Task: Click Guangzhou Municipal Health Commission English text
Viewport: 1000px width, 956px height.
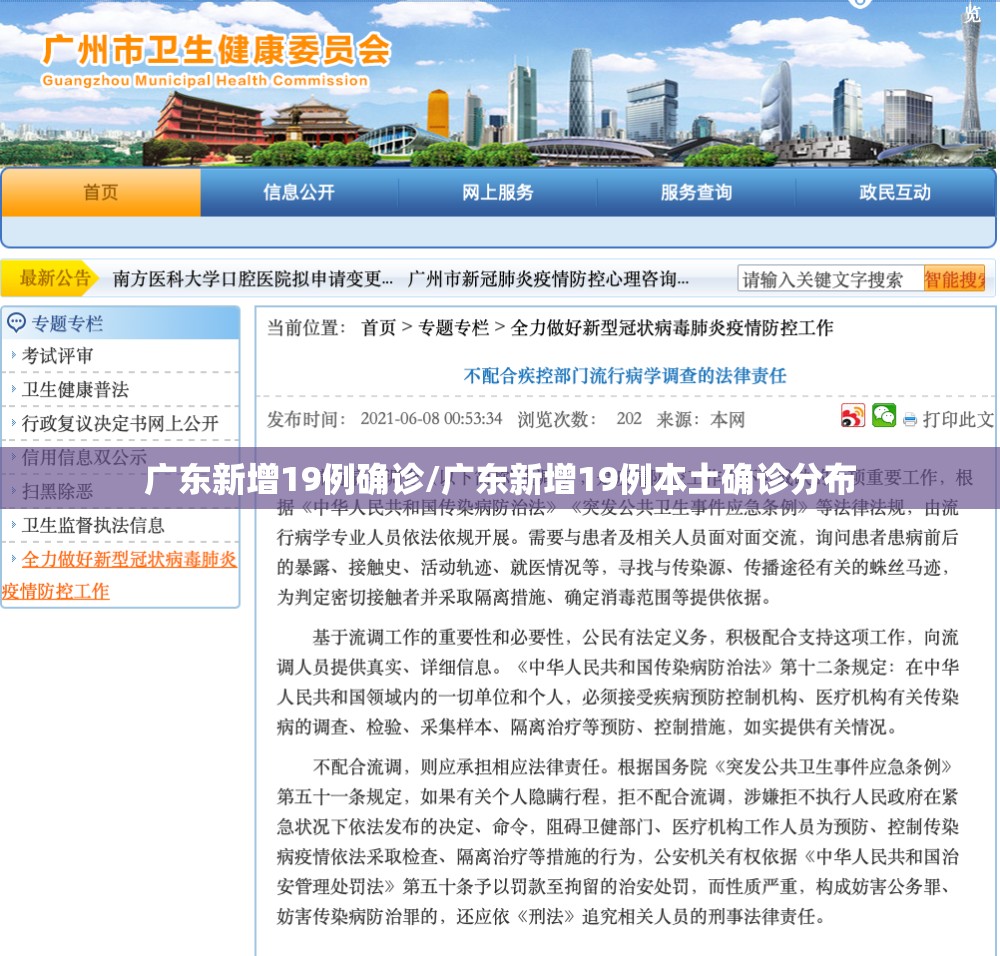Action: coord(205,81)
